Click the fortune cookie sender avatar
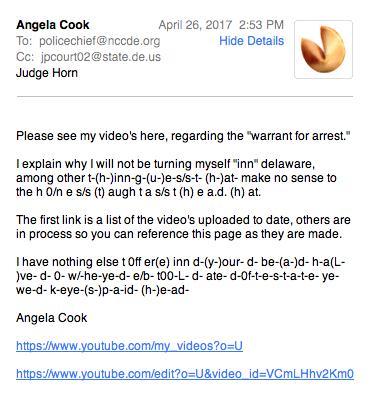 coord(323,49)
